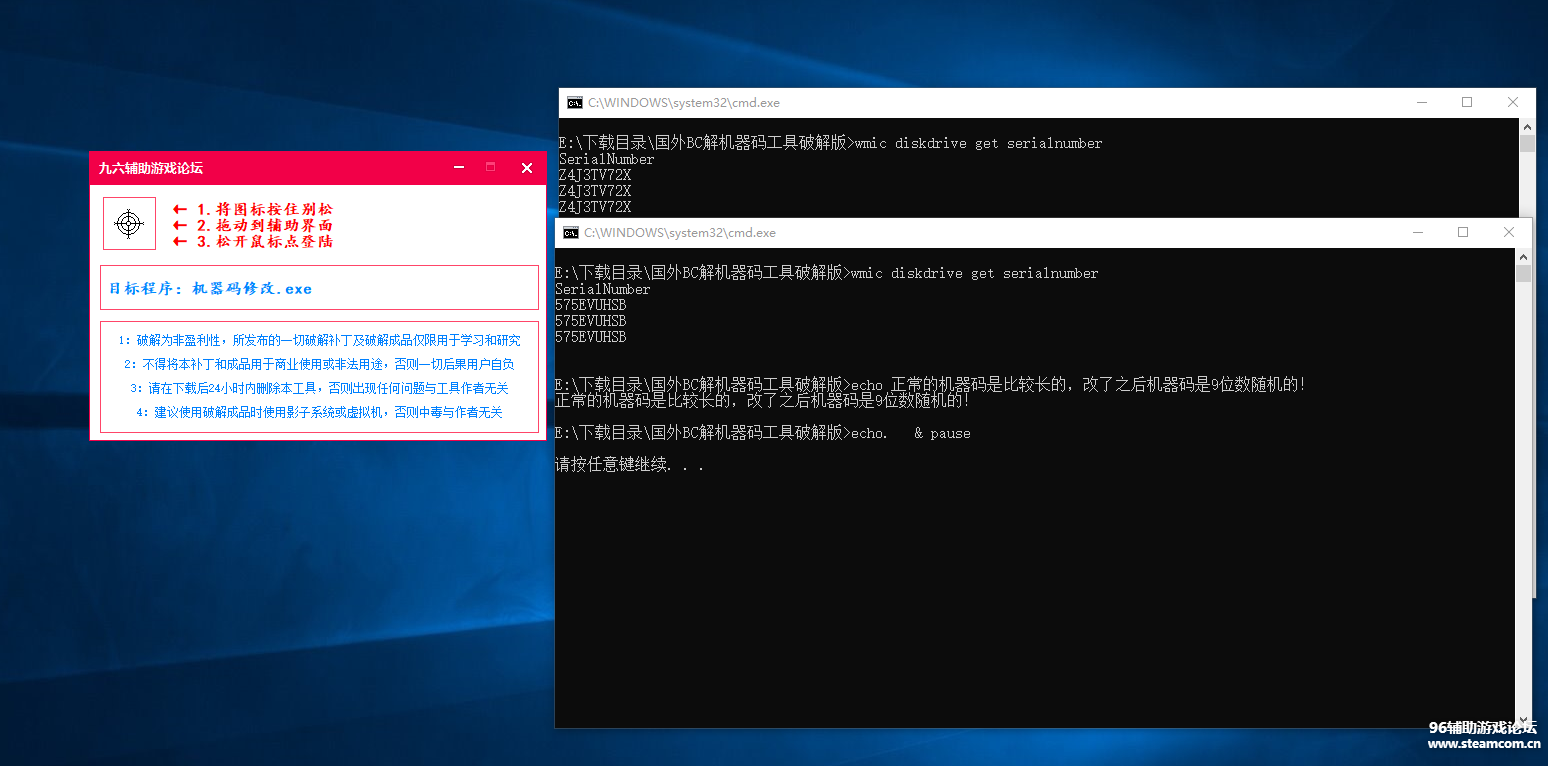Minimize the 九六辅助游戏论坛 window
Image resolution: width=1548 pixels, height=766 pixels.
[x=458, y=168]
